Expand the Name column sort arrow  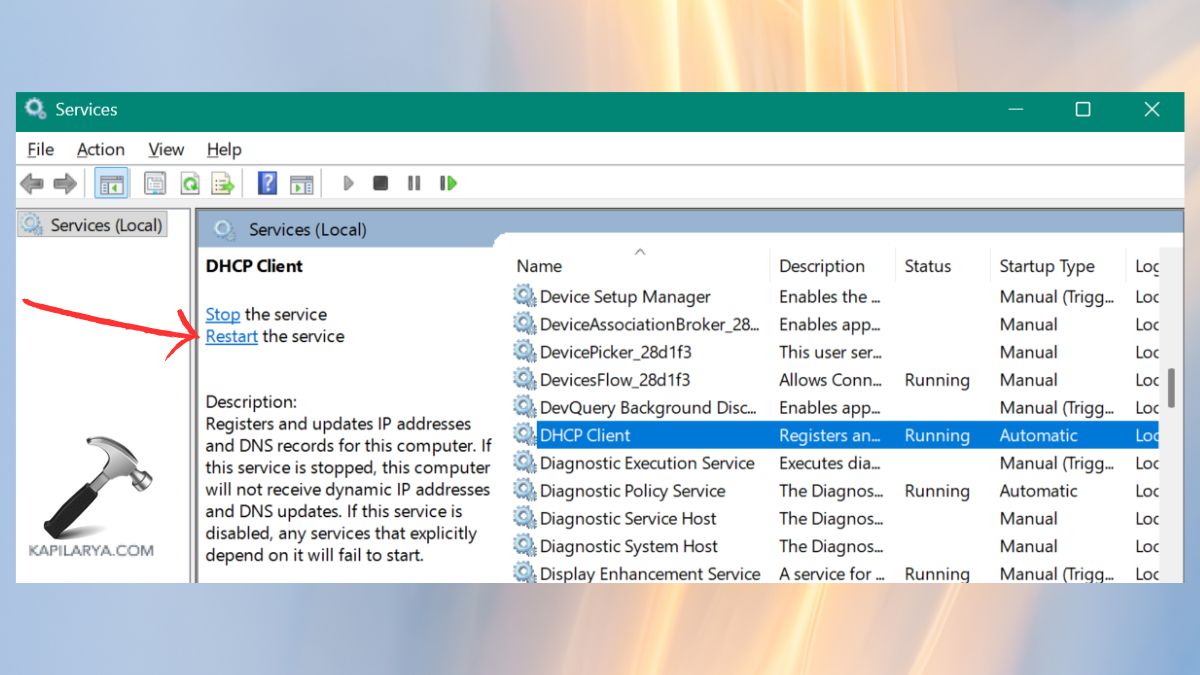pyautogui.click(x=640, y=251)
